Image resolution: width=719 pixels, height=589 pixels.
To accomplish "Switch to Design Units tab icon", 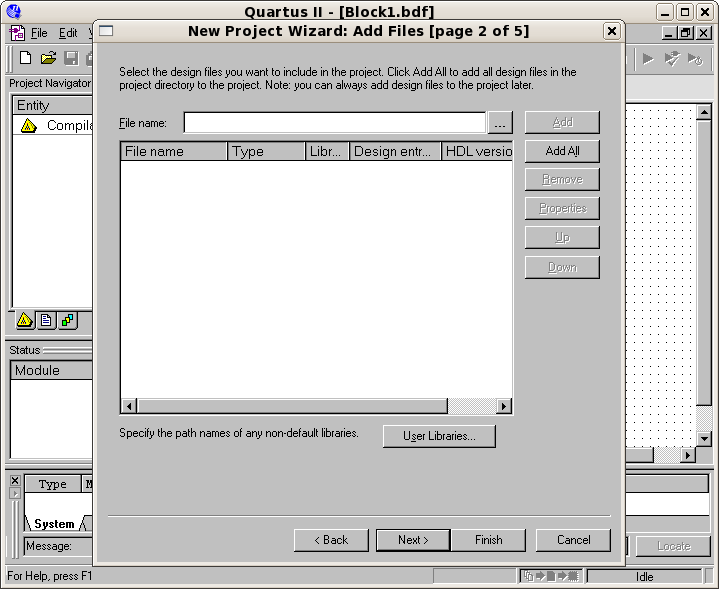I will tap(67, 320).
